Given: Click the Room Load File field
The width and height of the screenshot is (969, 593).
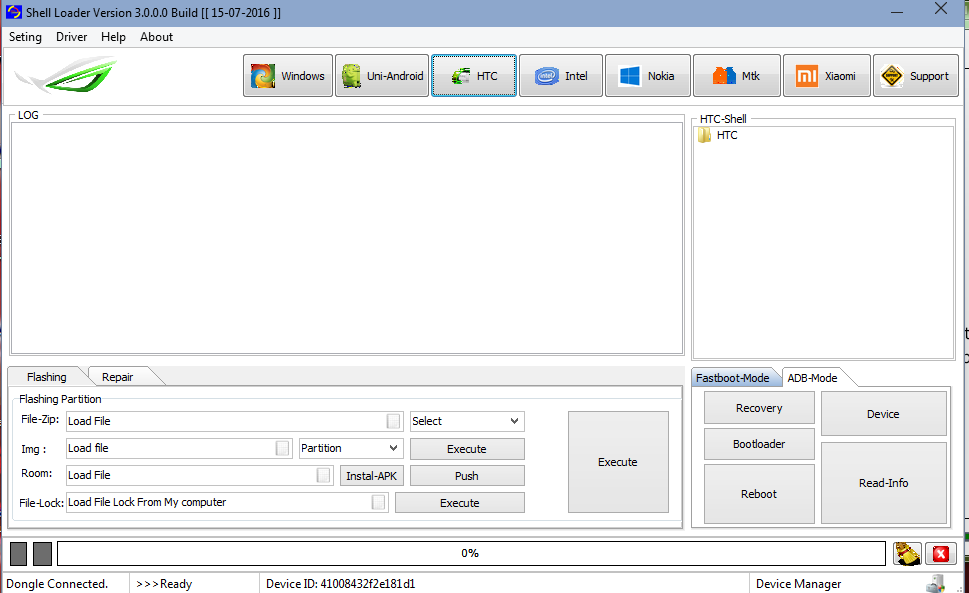Looking at the screenshot, I should (200, 475).
